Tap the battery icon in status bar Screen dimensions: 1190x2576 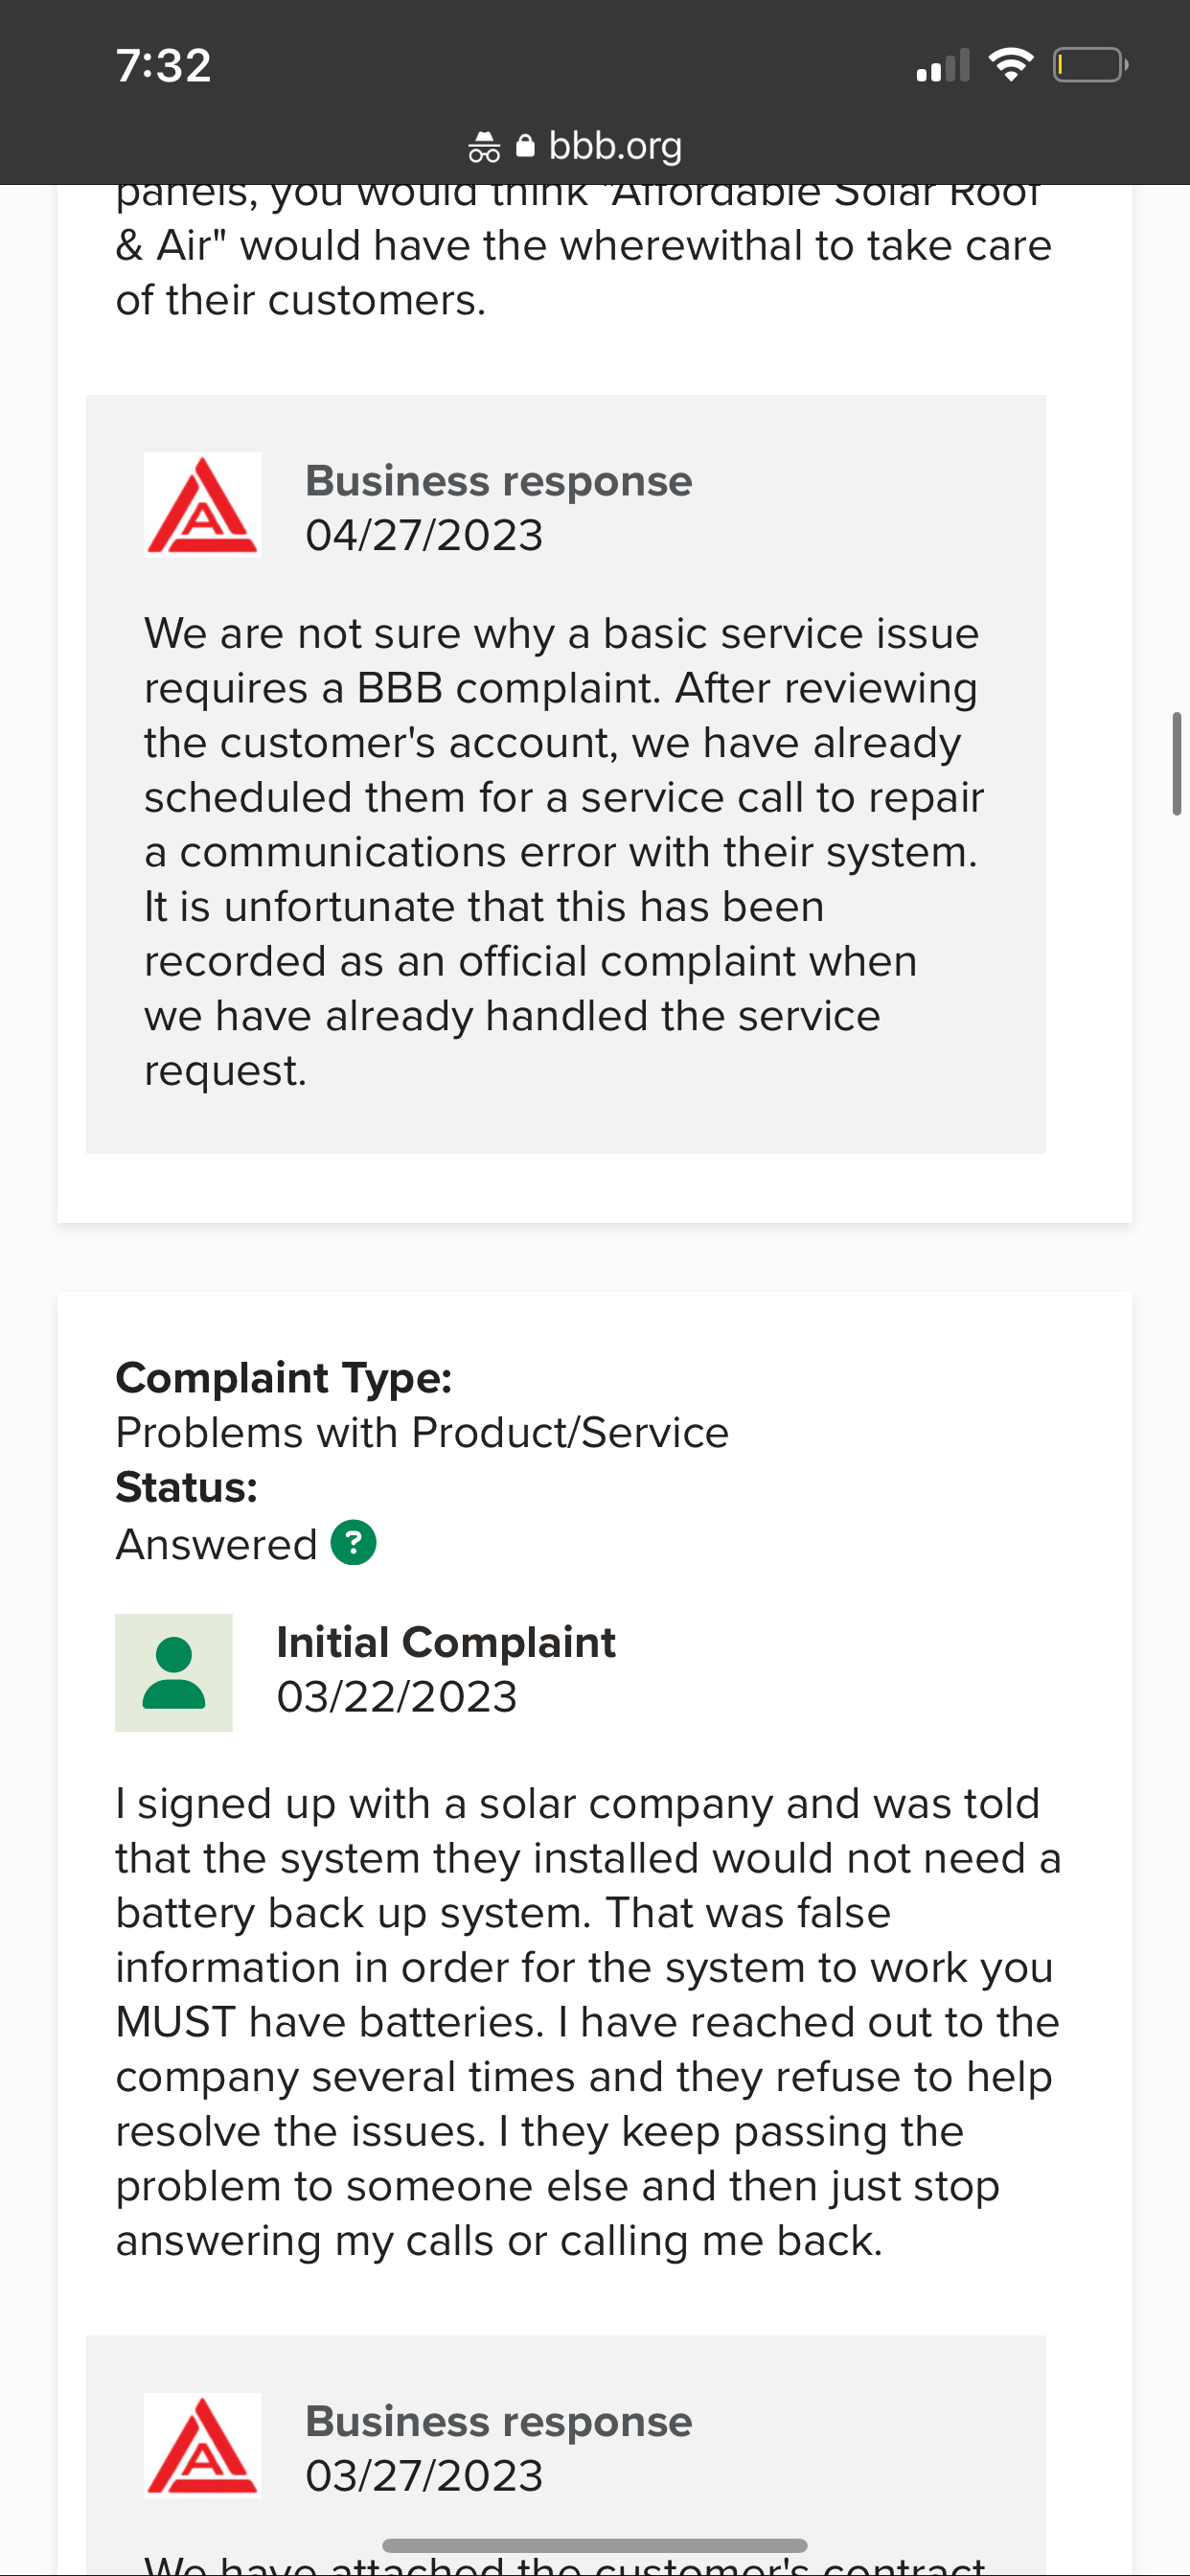click(1089, 66)
